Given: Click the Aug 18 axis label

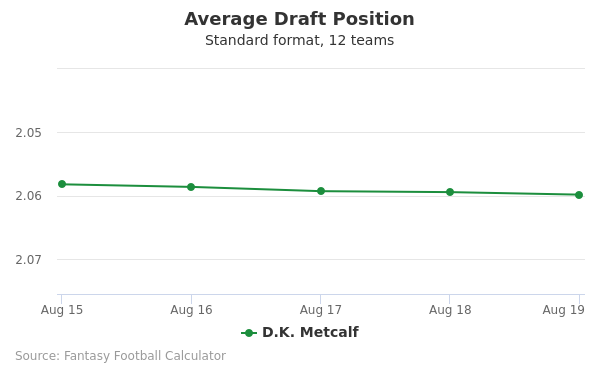Looking at the screenshot, I should (x=450, y=310).
